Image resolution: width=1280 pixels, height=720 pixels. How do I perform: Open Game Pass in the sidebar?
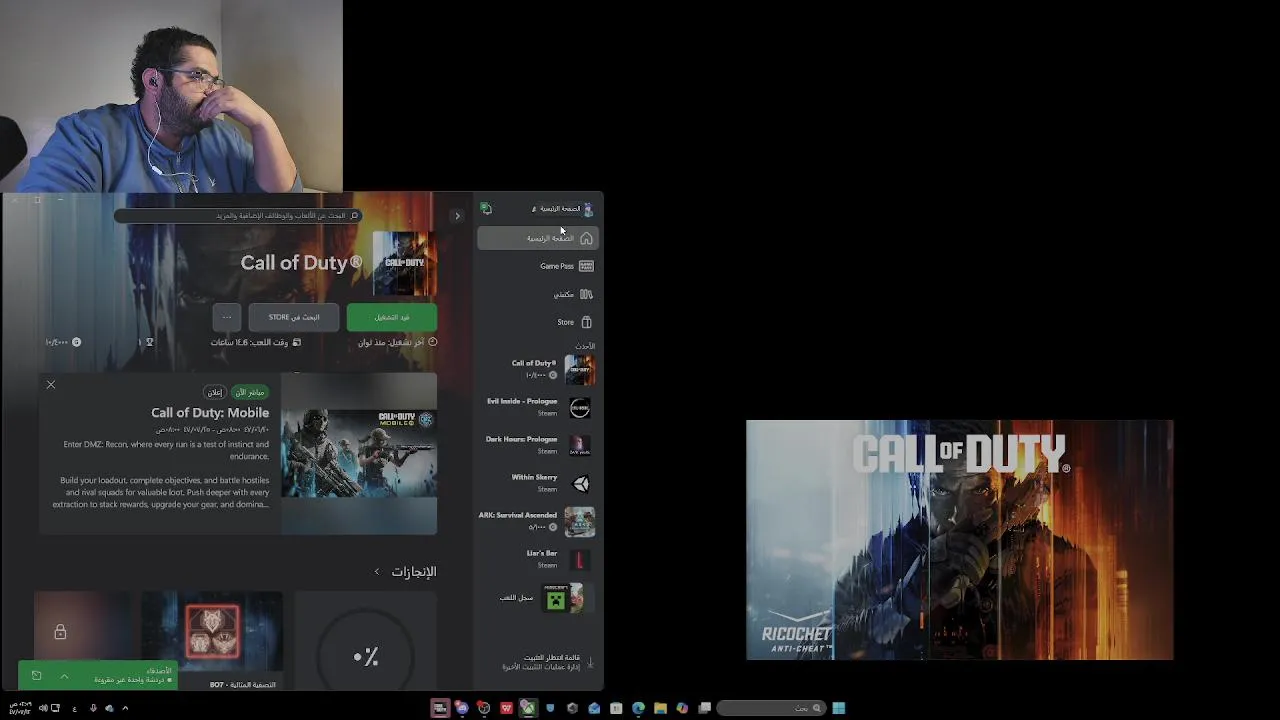point(538,266)
